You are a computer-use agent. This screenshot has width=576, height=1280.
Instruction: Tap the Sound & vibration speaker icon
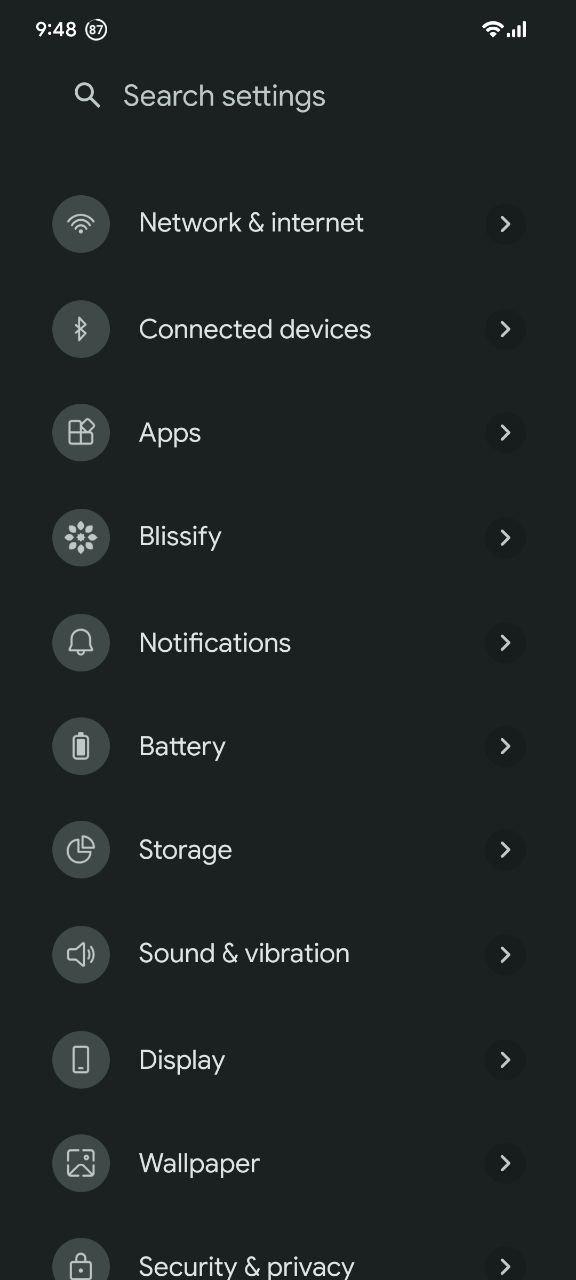point(81,955)
